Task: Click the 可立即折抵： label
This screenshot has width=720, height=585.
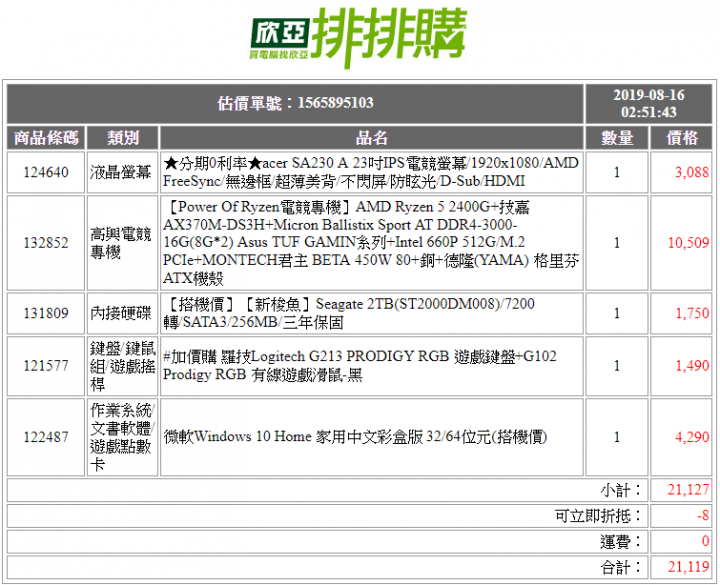Action: point(598,516)
